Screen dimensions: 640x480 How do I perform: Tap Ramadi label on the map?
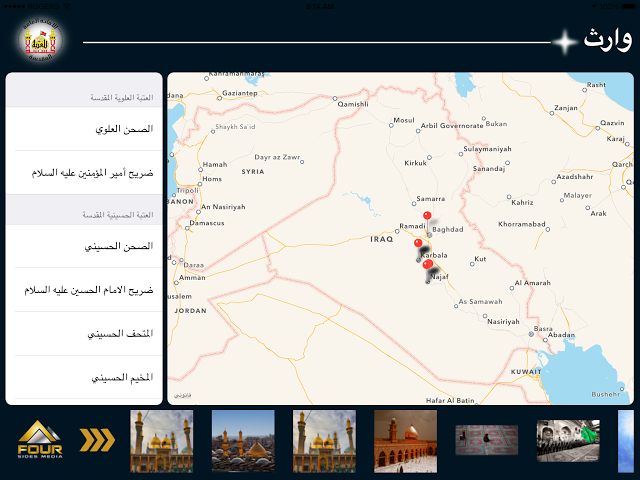[412, 226]
